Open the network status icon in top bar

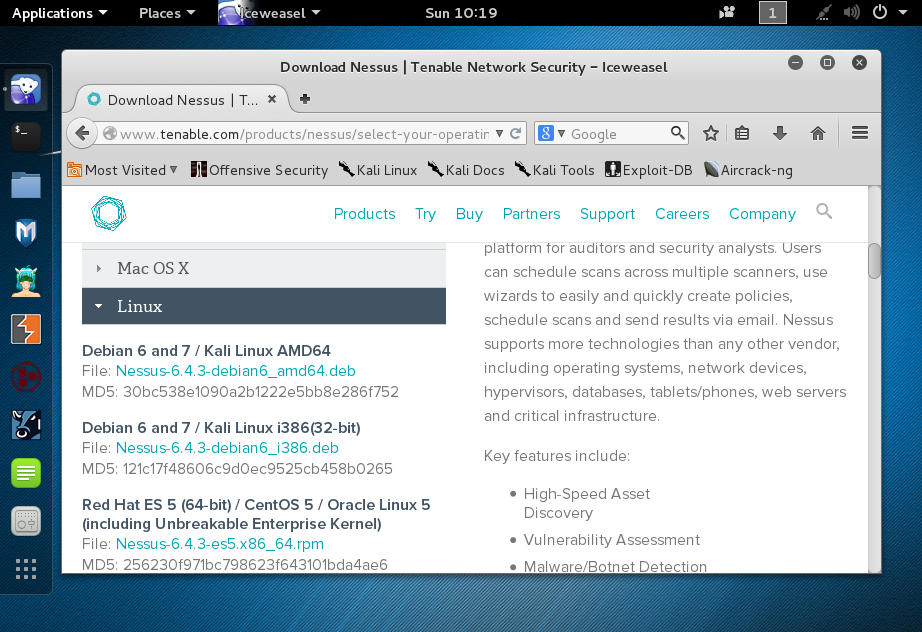point(823,12)
